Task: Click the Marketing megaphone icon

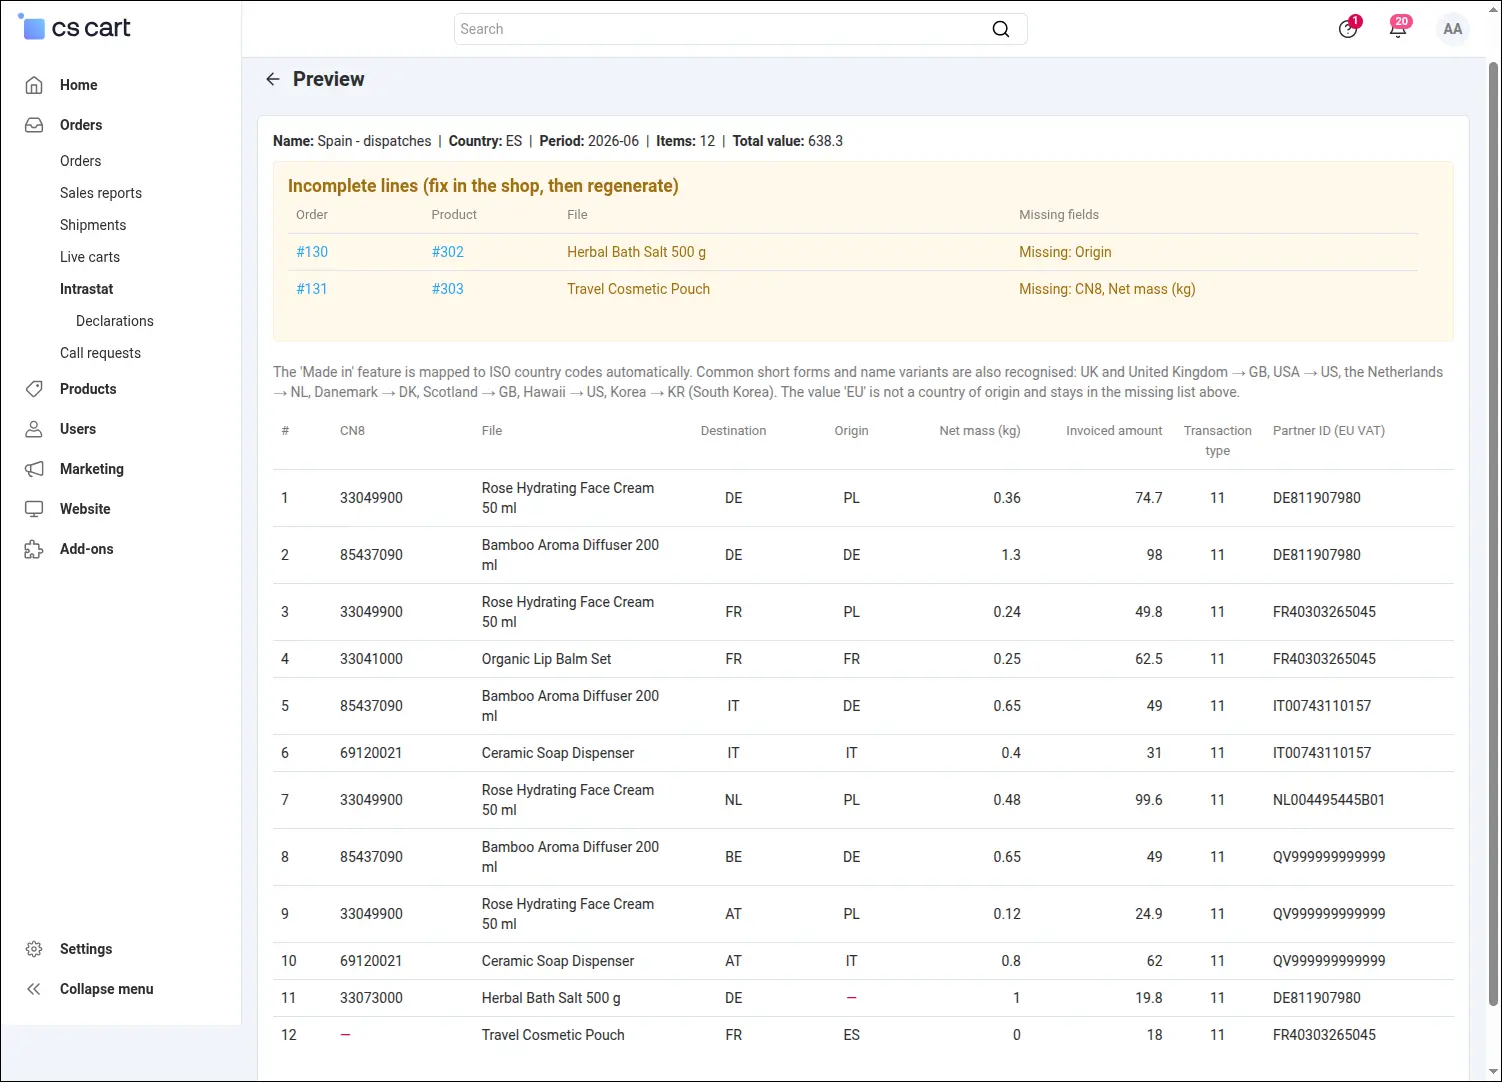Action: (34, 469)
